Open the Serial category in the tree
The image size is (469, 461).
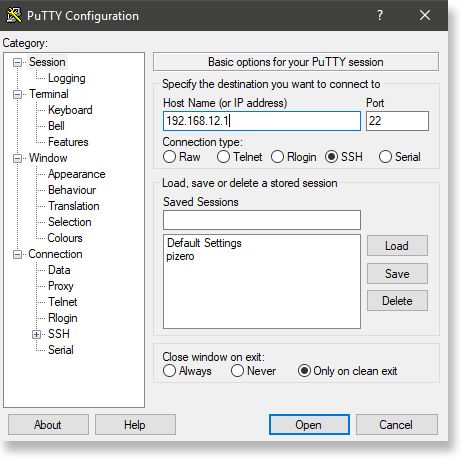coord(61,350)
